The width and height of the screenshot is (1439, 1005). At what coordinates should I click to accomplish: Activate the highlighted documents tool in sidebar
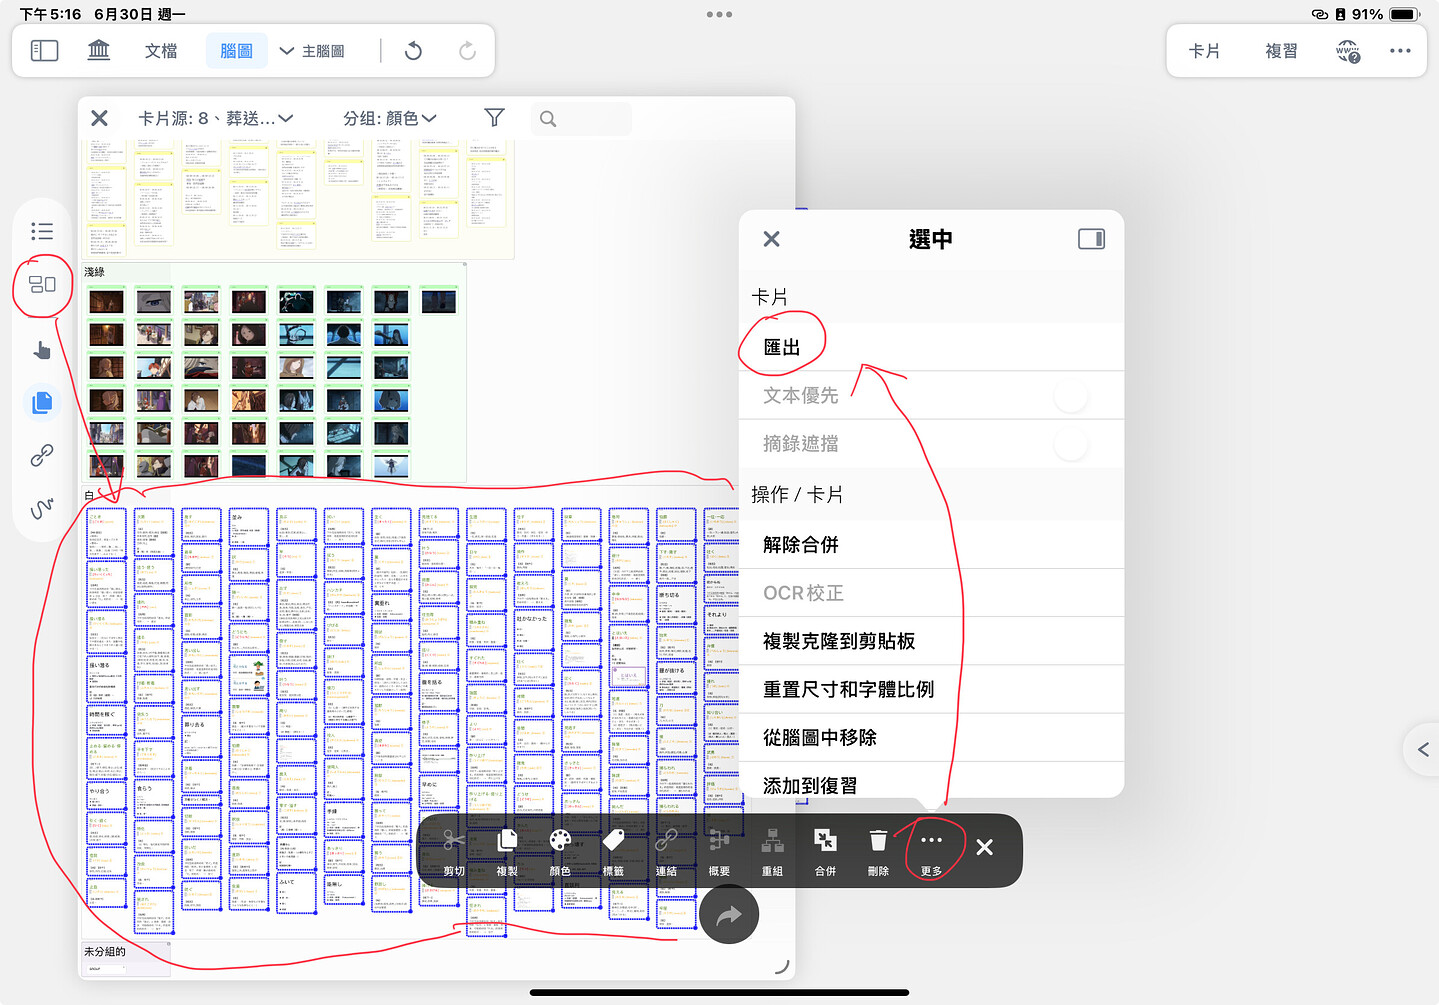[x=42, y=403]
